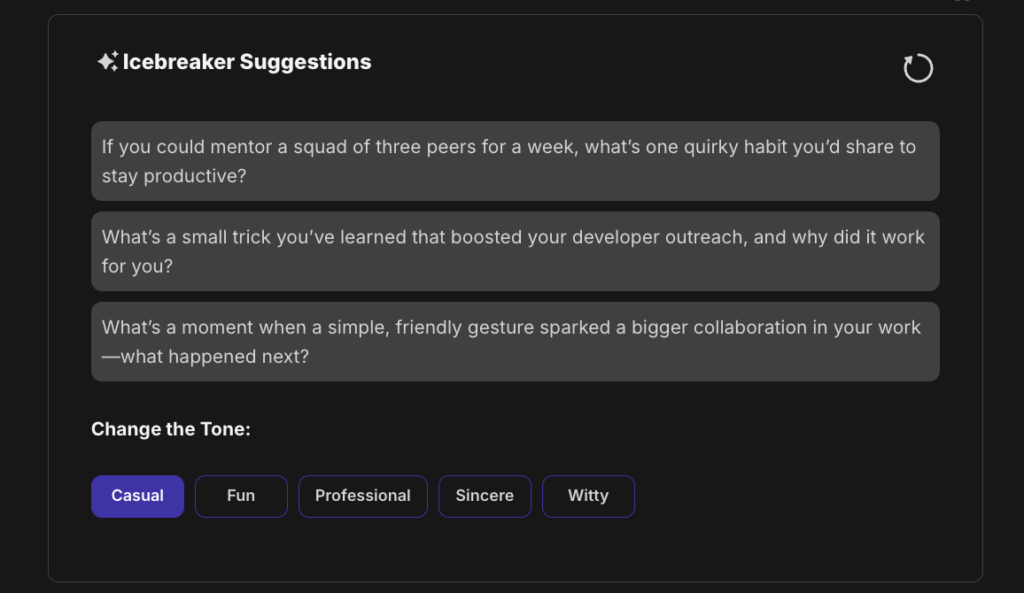Click the refresh suggestions icon

(x=917, y=68)
